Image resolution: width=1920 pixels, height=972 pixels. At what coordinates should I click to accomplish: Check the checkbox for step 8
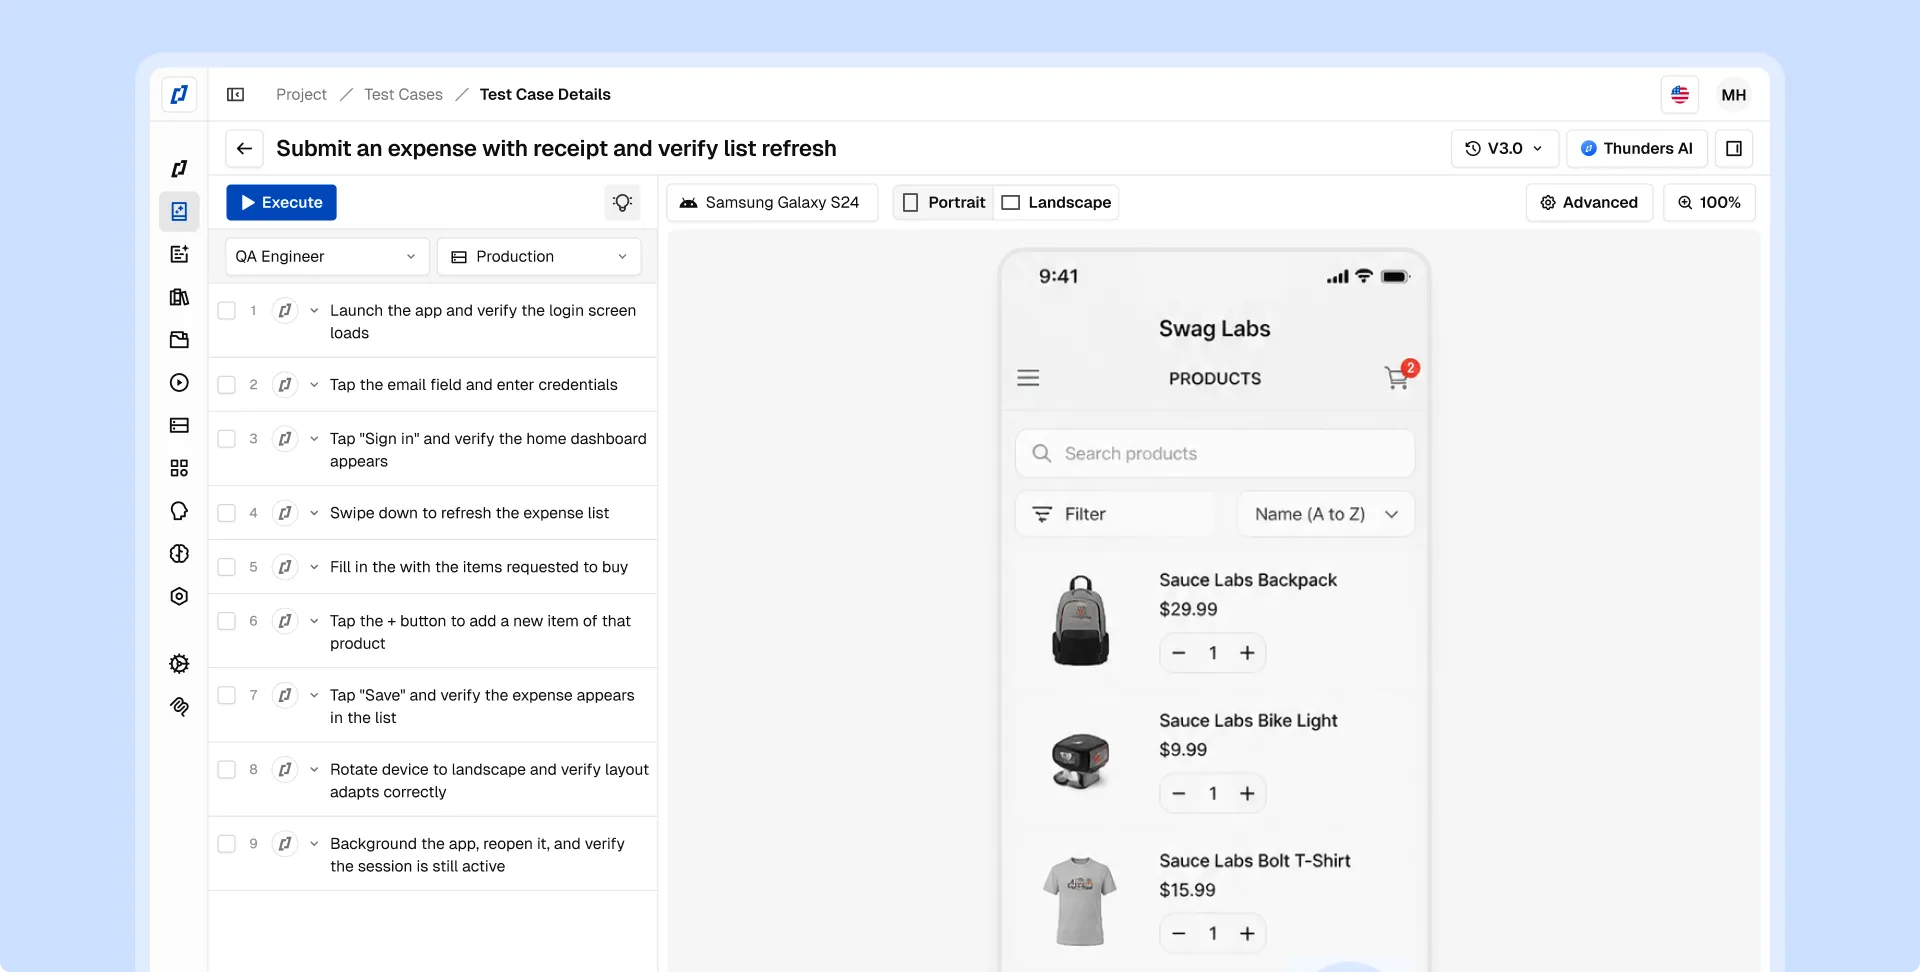pyautogui.click(x=227, y=770)
